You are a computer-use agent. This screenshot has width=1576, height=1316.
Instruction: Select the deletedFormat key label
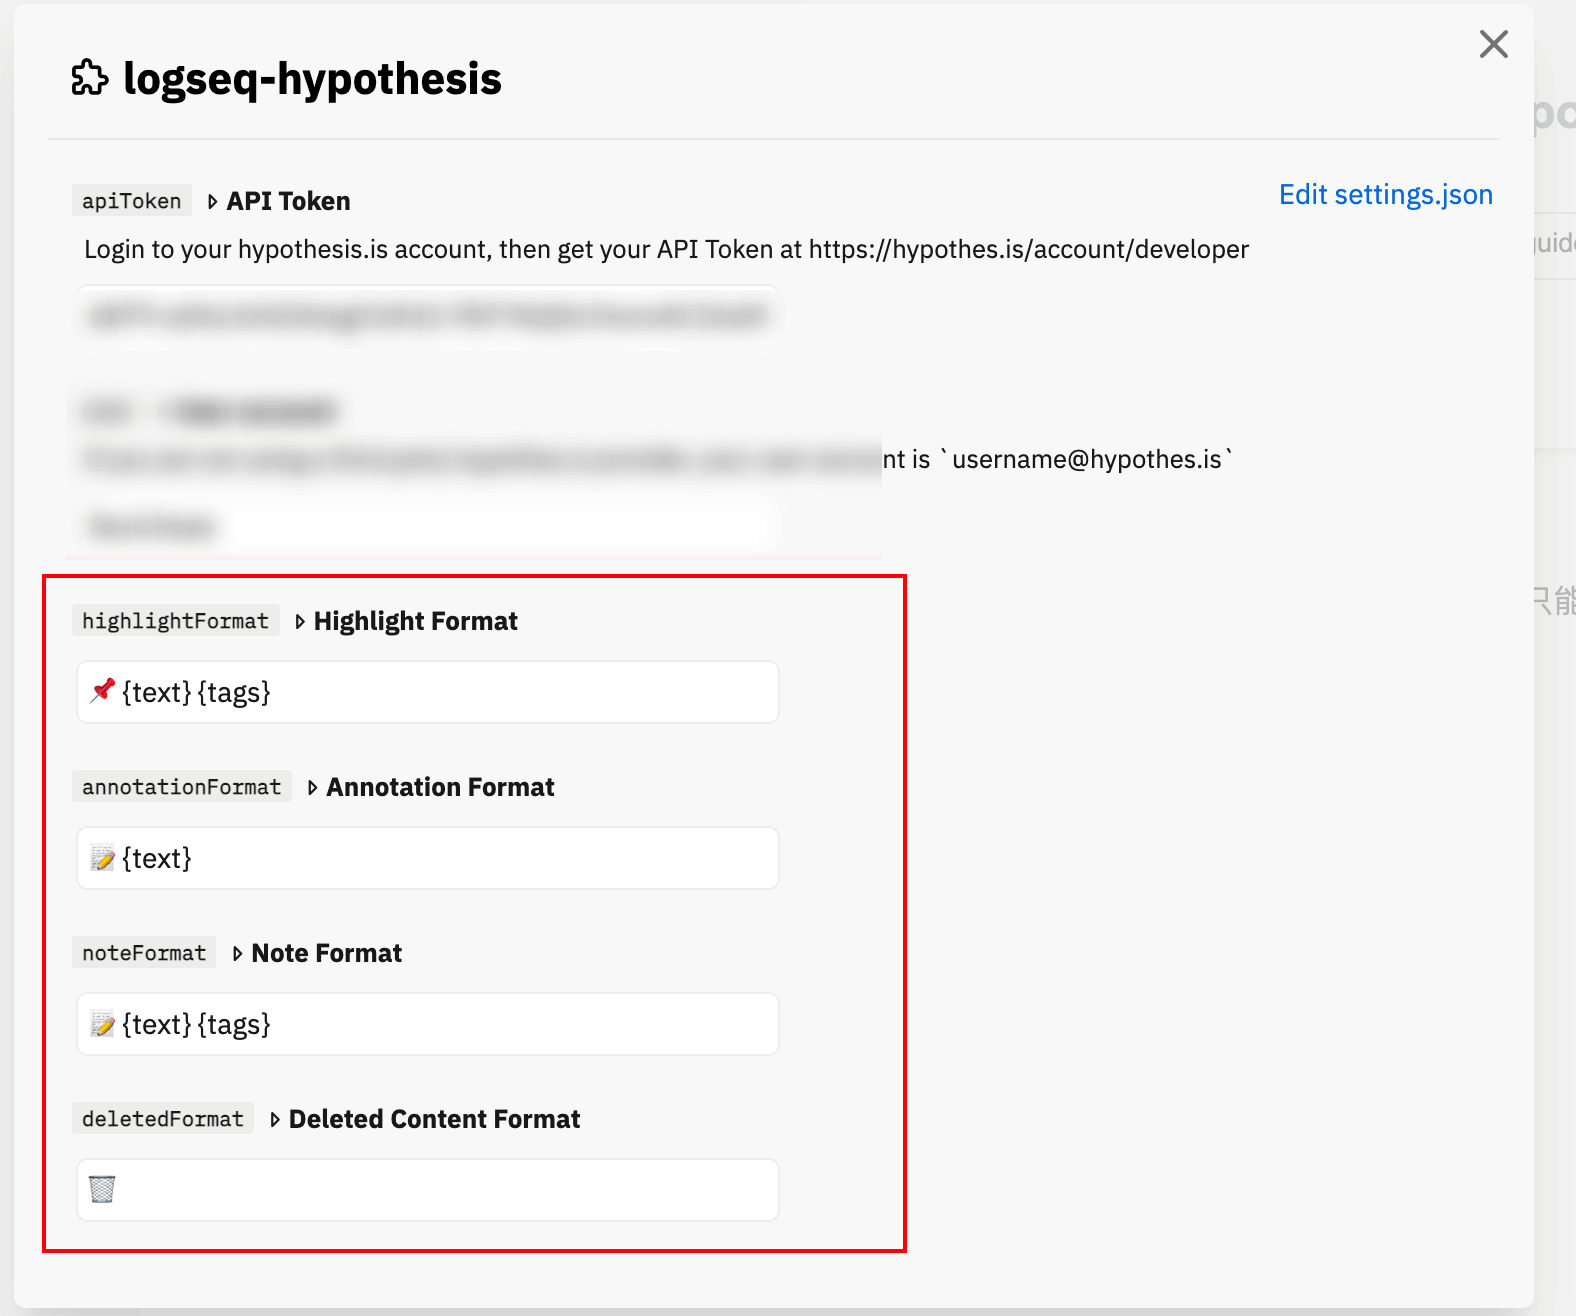click(x=163, y=1119)
